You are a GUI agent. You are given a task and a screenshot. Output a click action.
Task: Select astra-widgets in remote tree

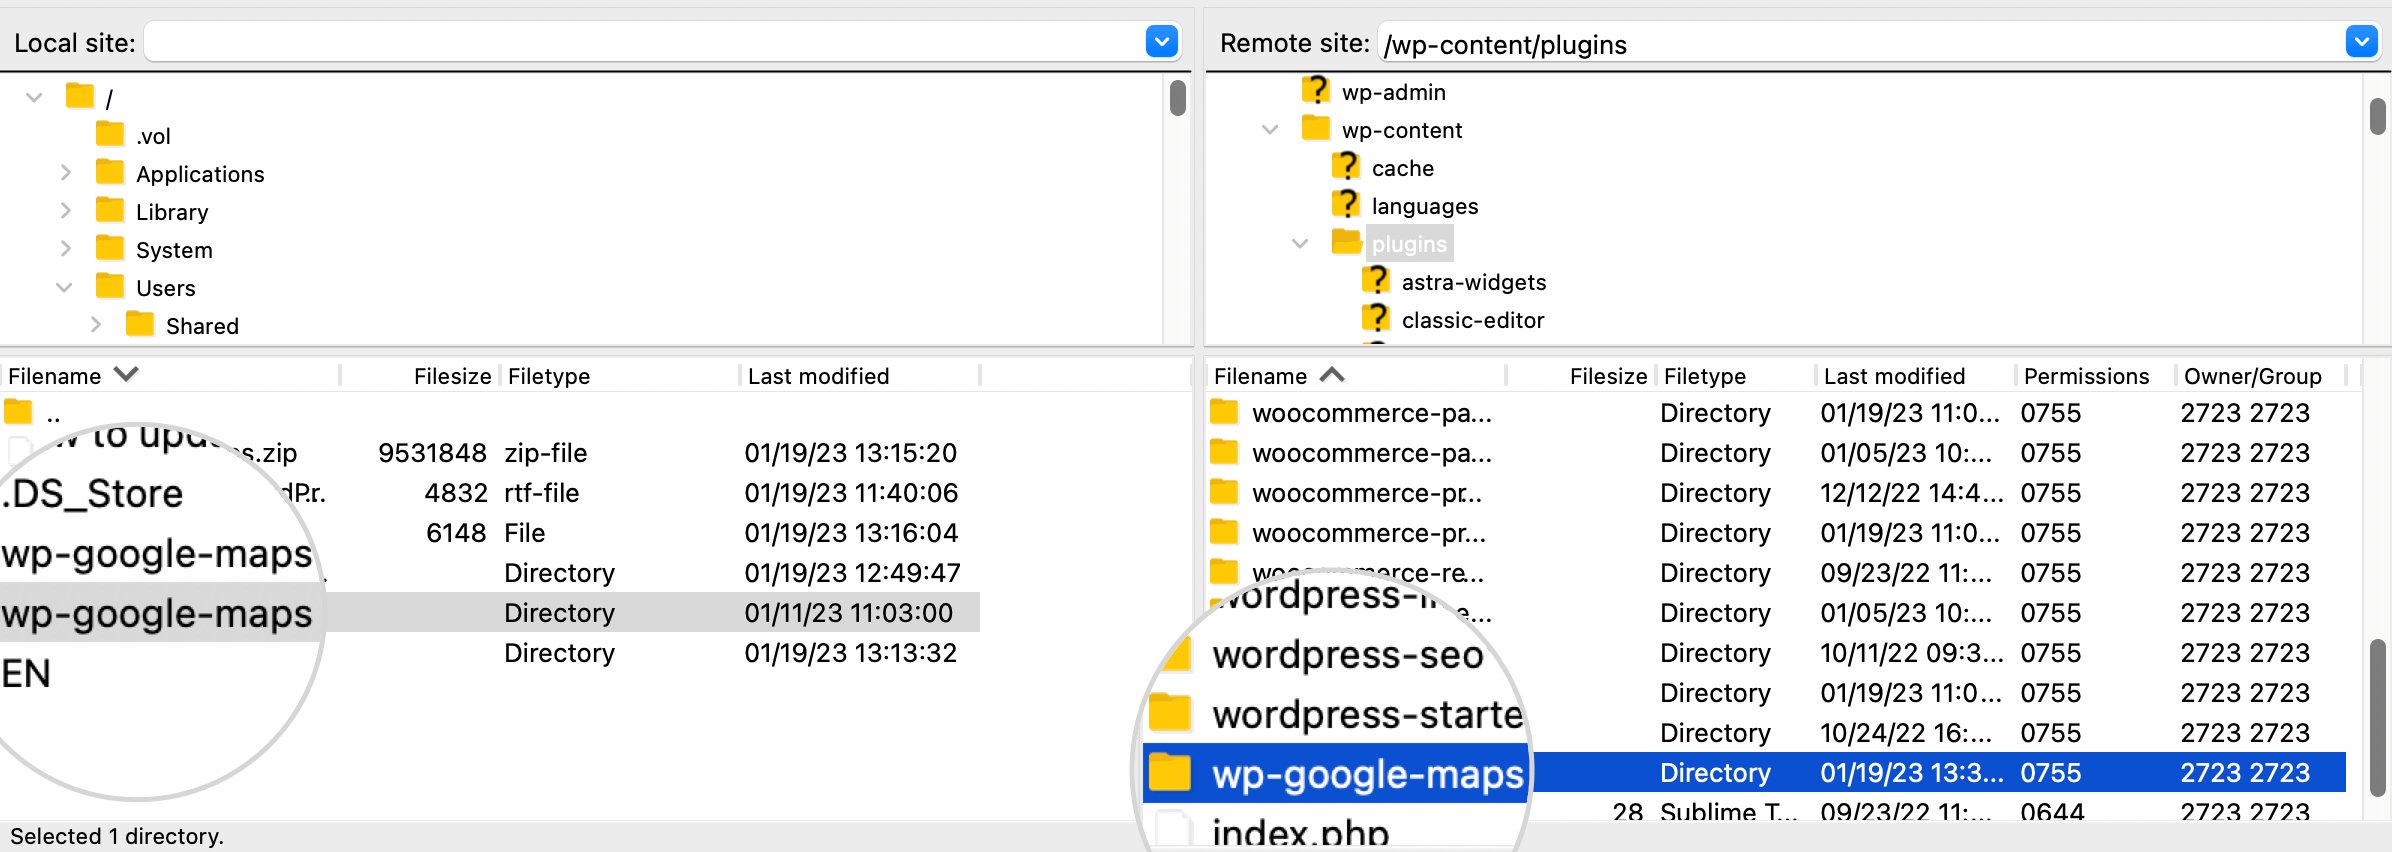point(1474,282)
